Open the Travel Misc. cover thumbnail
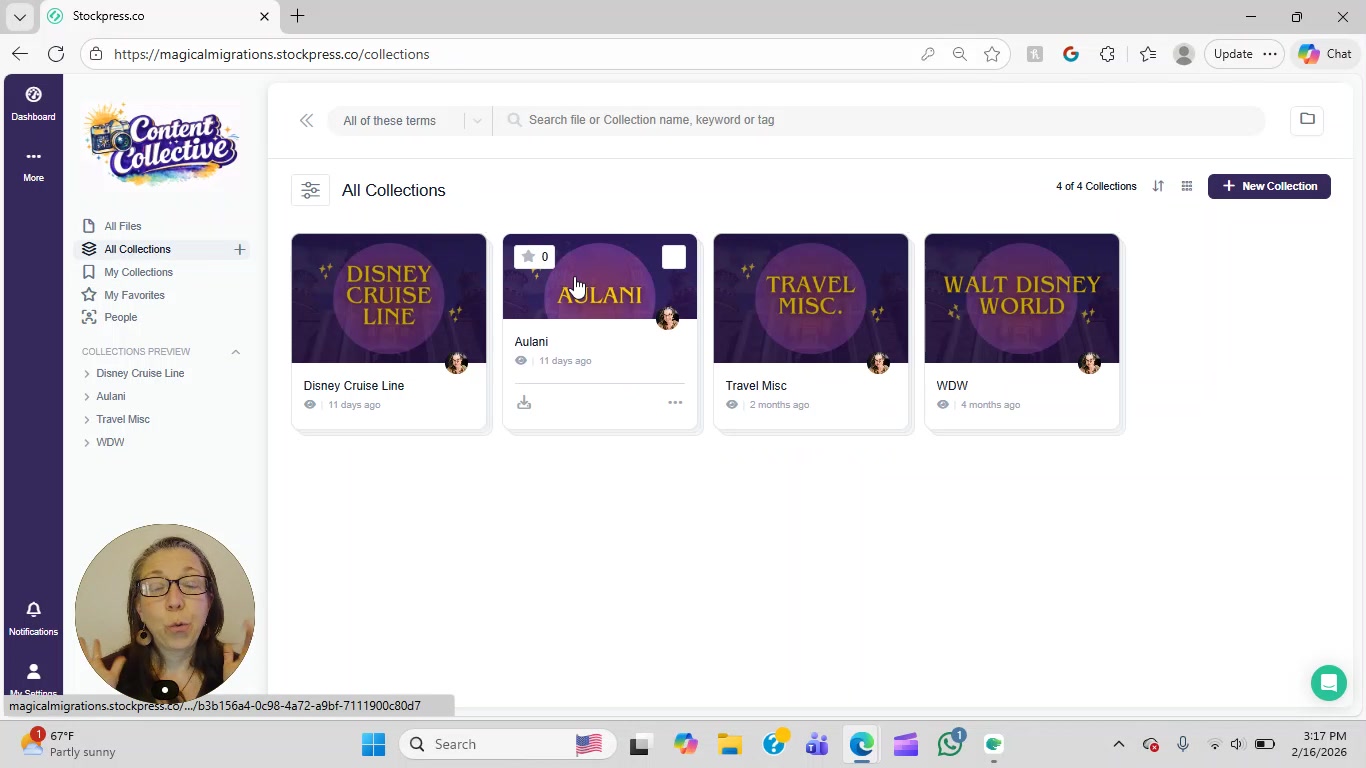 coord(811,298)
